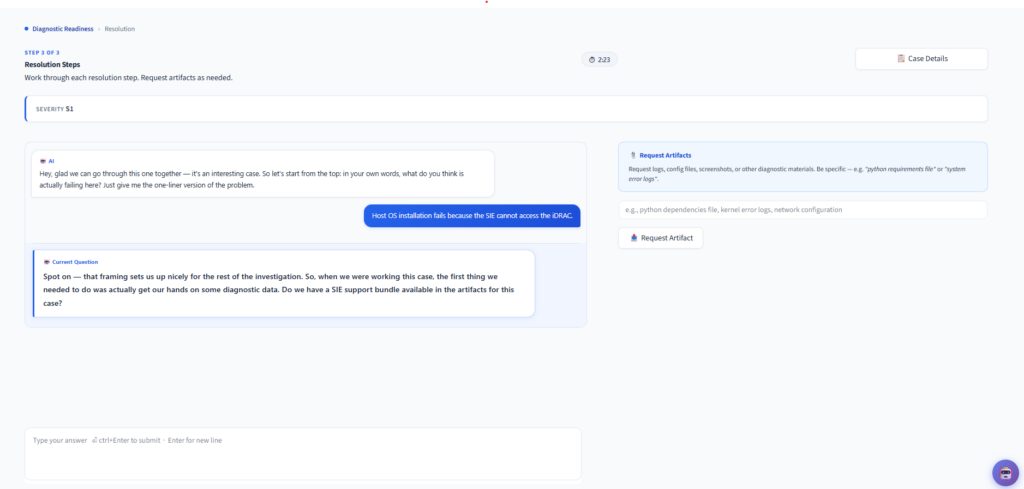Click the 'Resolution Steps' heading
The image size is (1024, 489).
(52, 65)
